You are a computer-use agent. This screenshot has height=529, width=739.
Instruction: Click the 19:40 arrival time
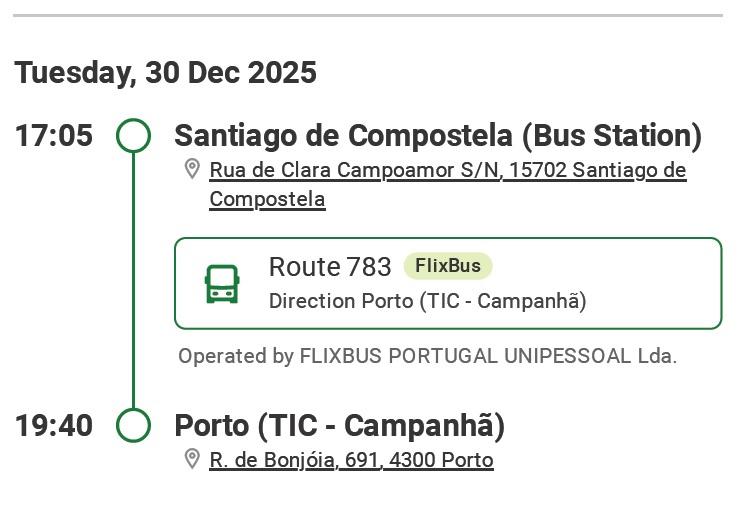pyautogui.click(x=54, y=426)
